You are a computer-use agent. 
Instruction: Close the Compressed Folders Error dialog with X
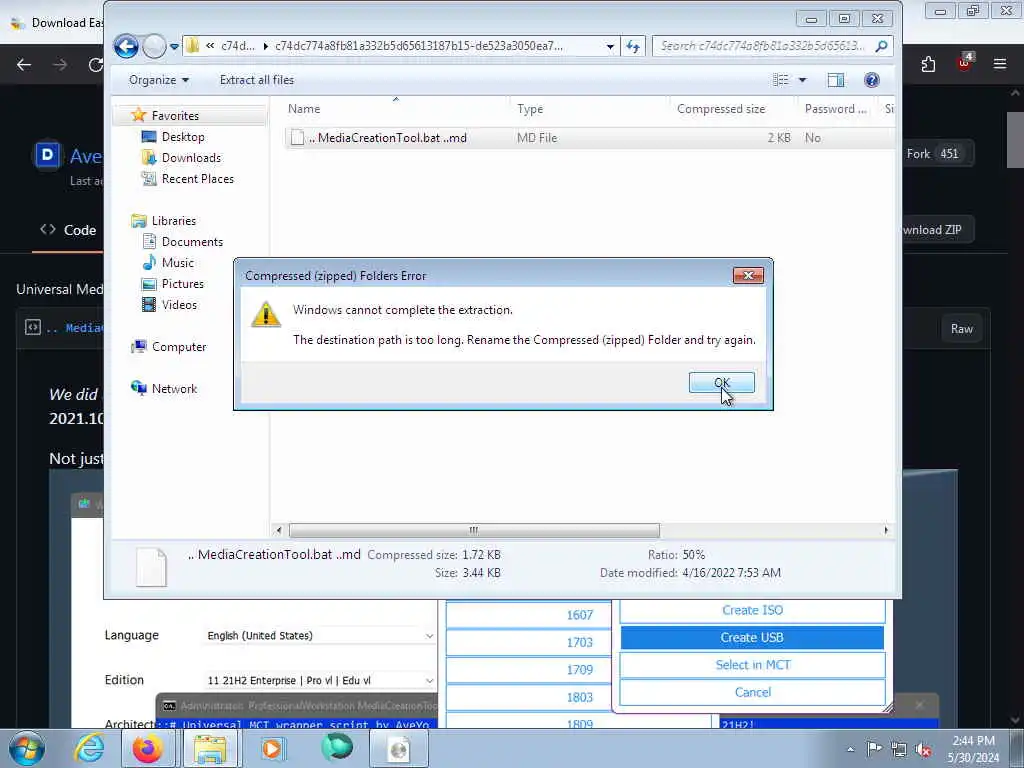click(748, 276)
